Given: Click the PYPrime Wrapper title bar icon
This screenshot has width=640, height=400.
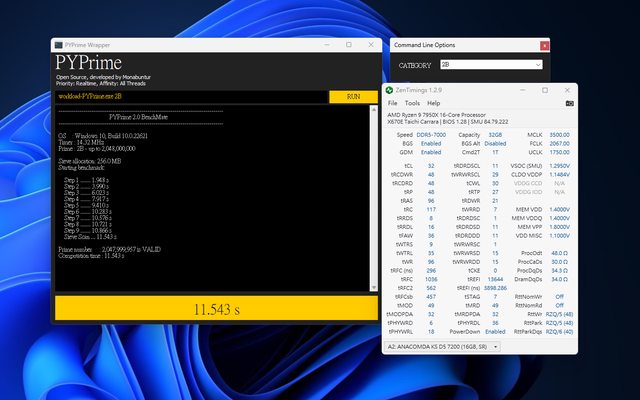Looking at the screenshot, I should (x=58, y=45).
